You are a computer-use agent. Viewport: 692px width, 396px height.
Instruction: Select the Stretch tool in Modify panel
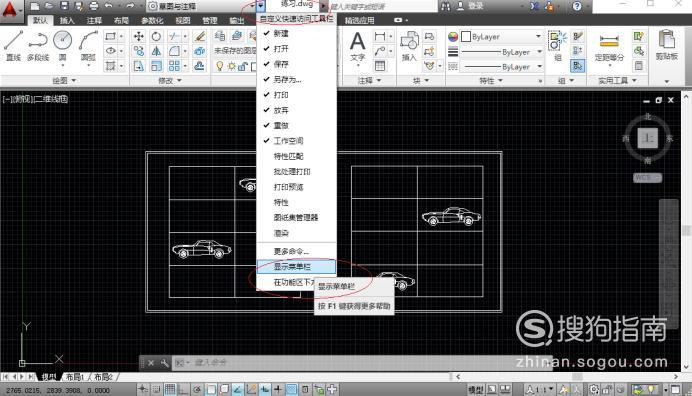point(139,66)
